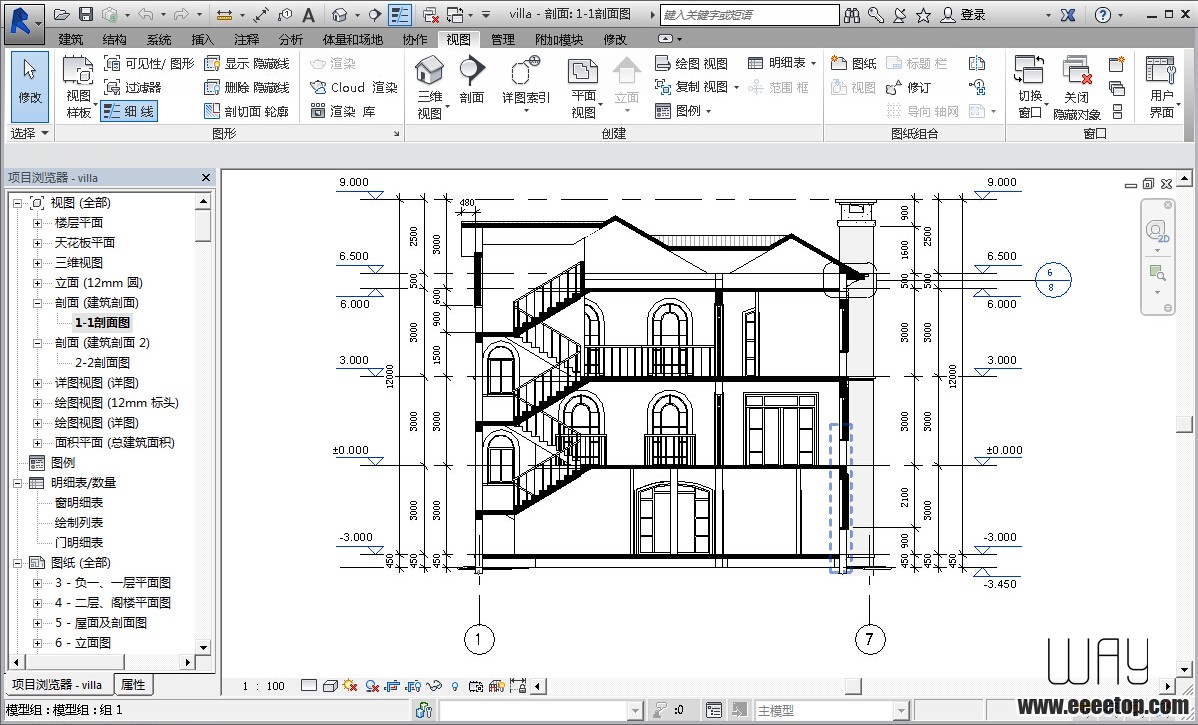Switch to the 建筑 ribbon tab
Viewport: 1198px width, 725px height.
point(70,39)
